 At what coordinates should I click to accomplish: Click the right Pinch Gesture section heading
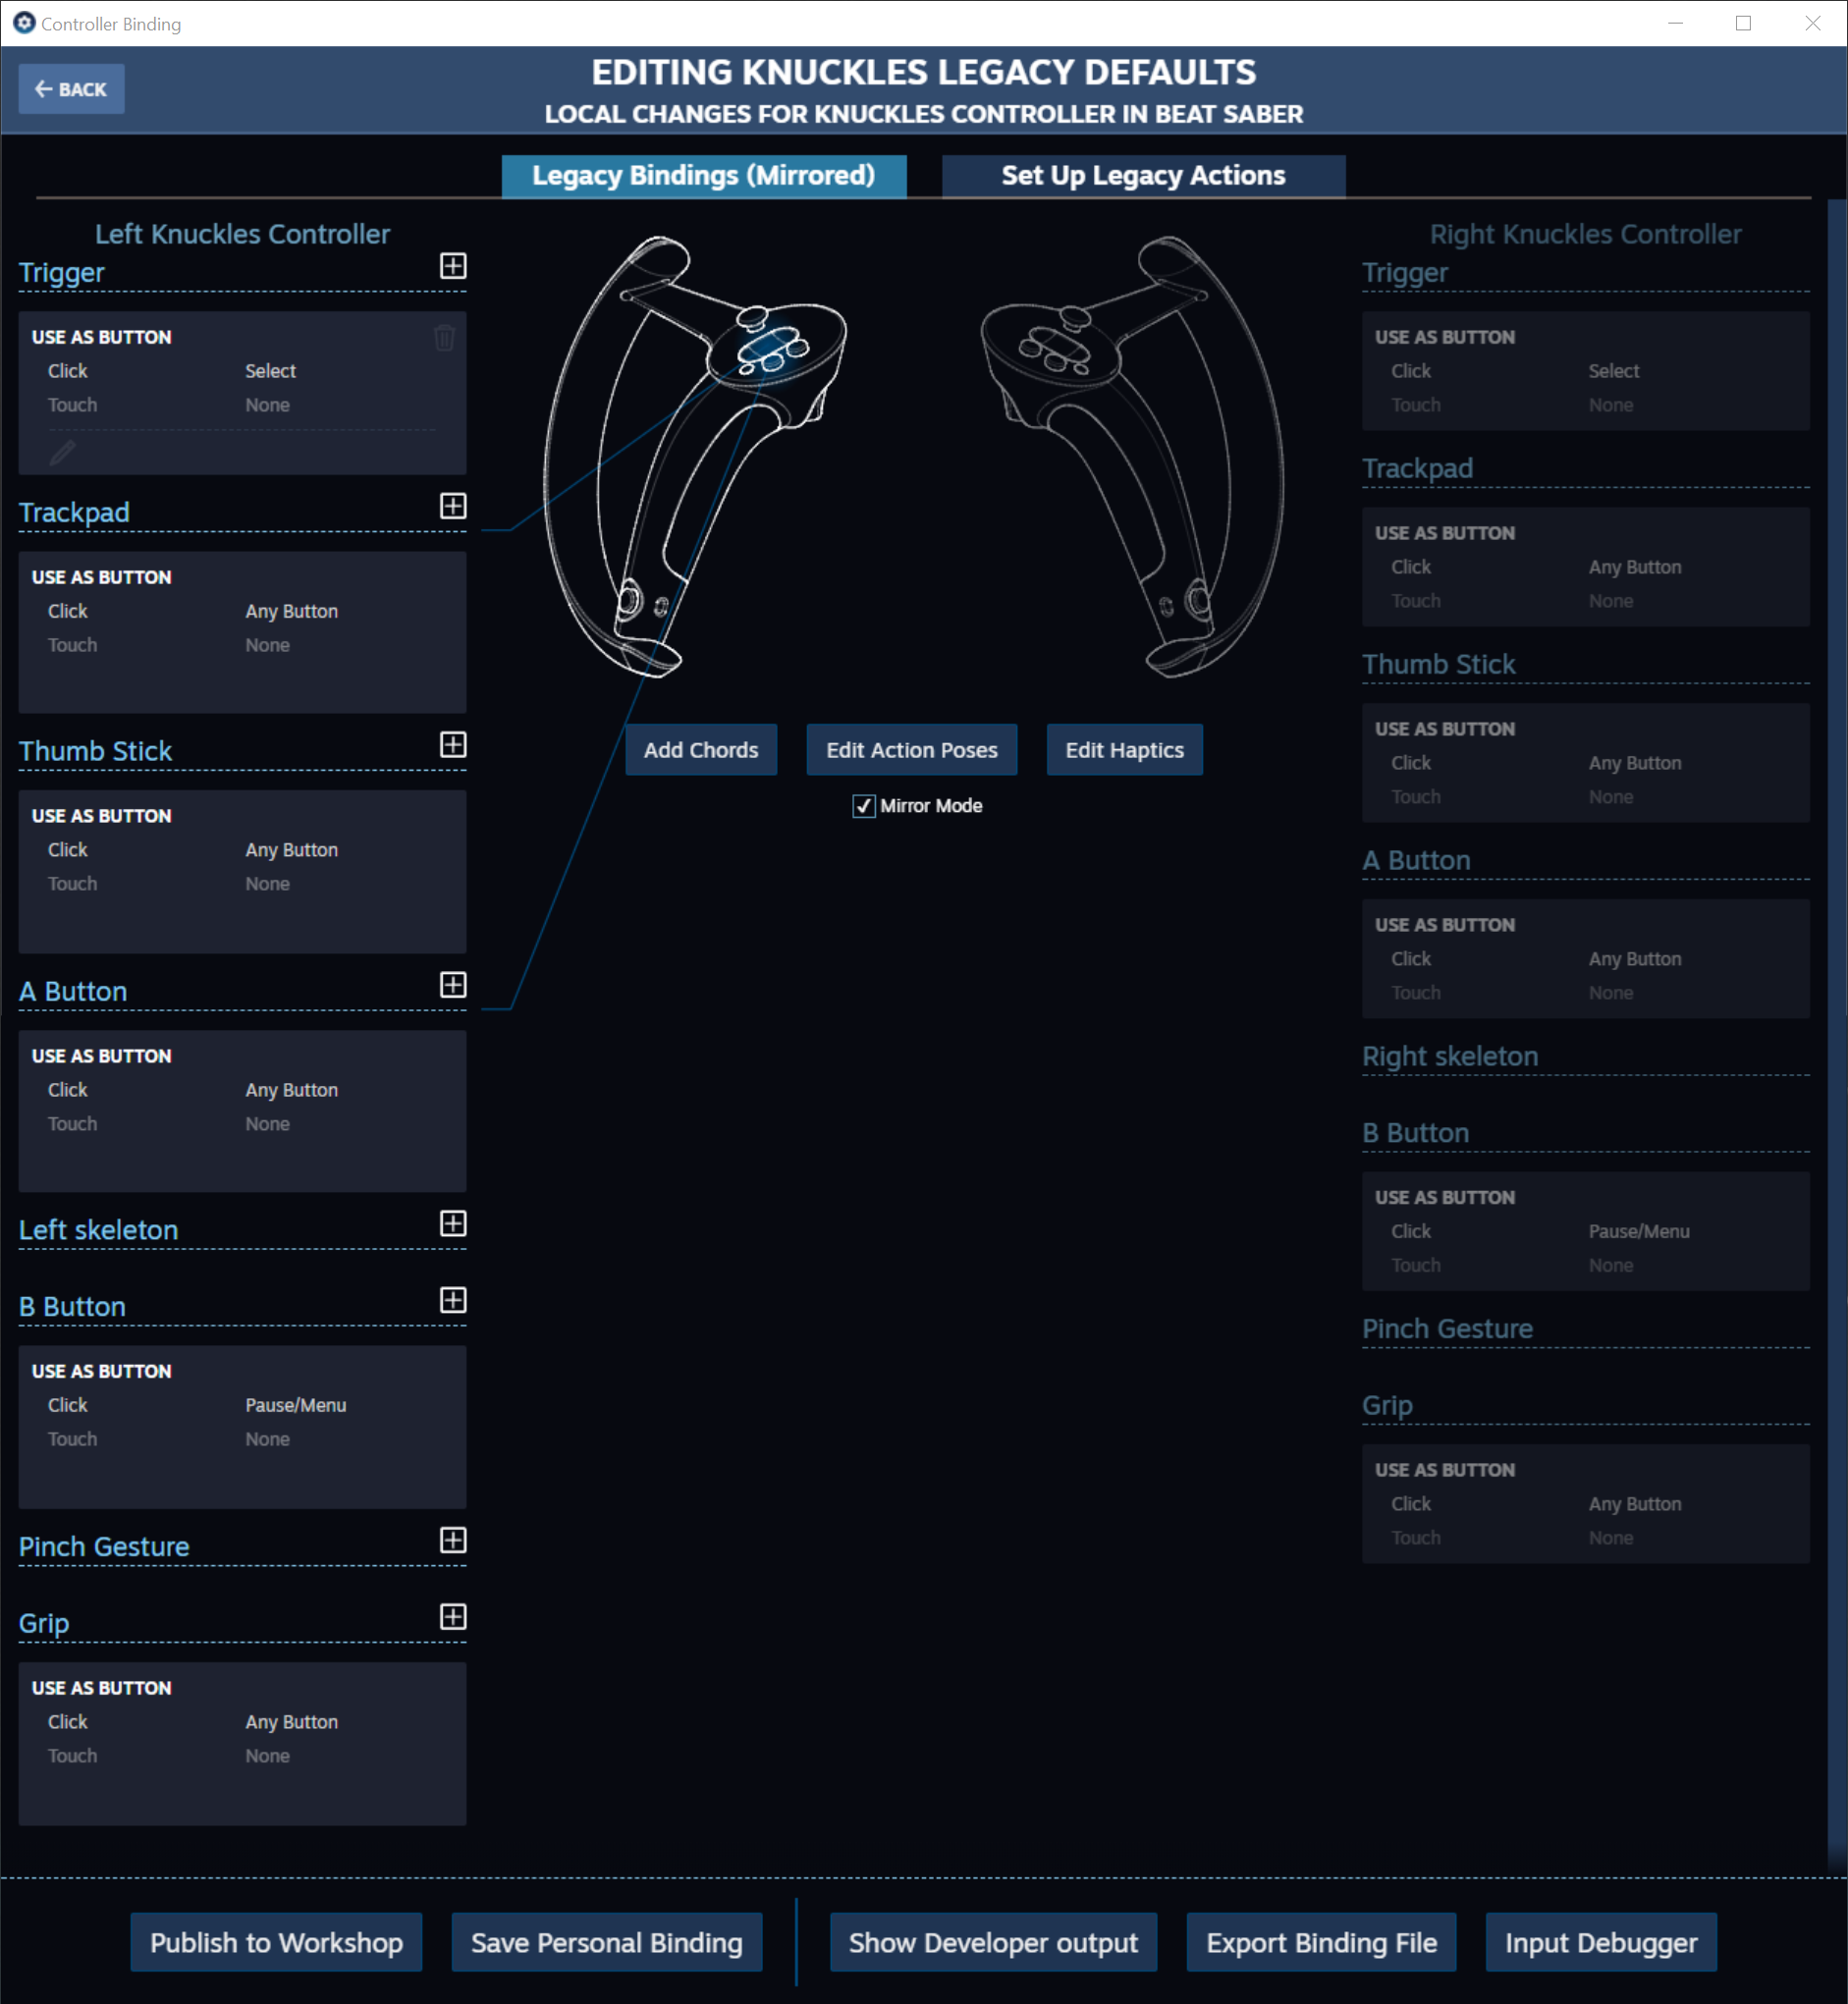[1447, 1329]
